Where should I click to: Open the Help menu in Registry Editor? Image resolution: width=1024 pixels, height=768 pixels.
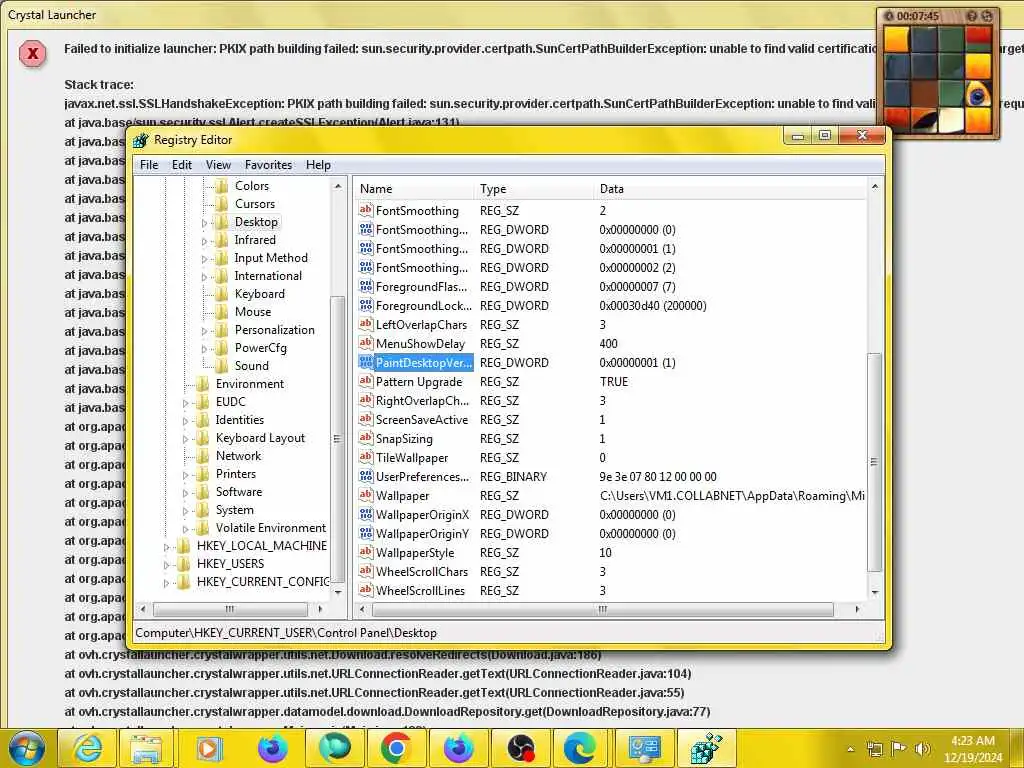pyautogui.click(x=318, y=165)
